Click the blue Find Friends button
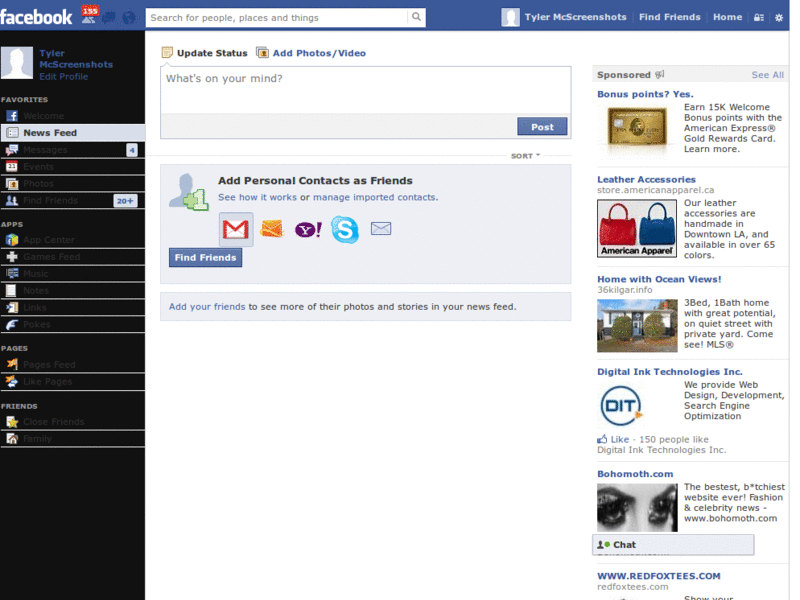 (205, 258)
